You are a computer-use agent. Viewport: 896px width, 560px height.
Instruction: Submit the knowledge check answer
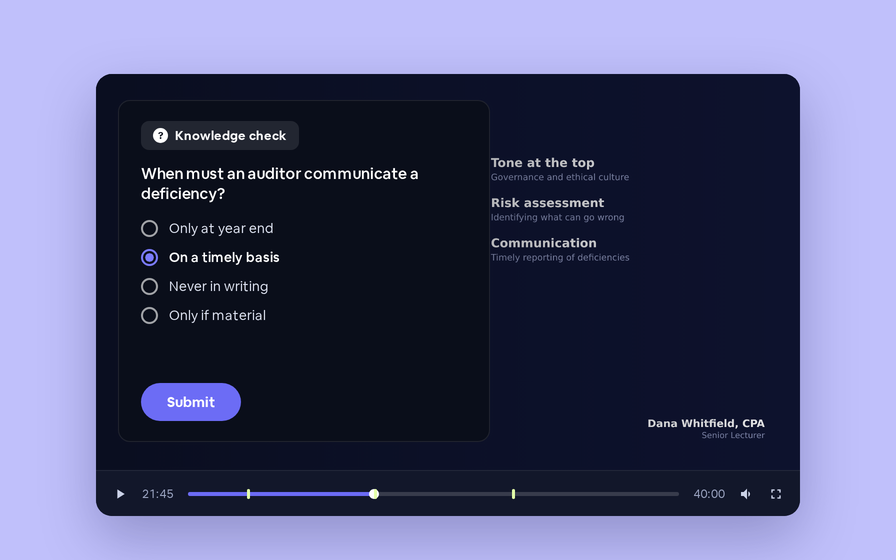[x=191, y=402]
